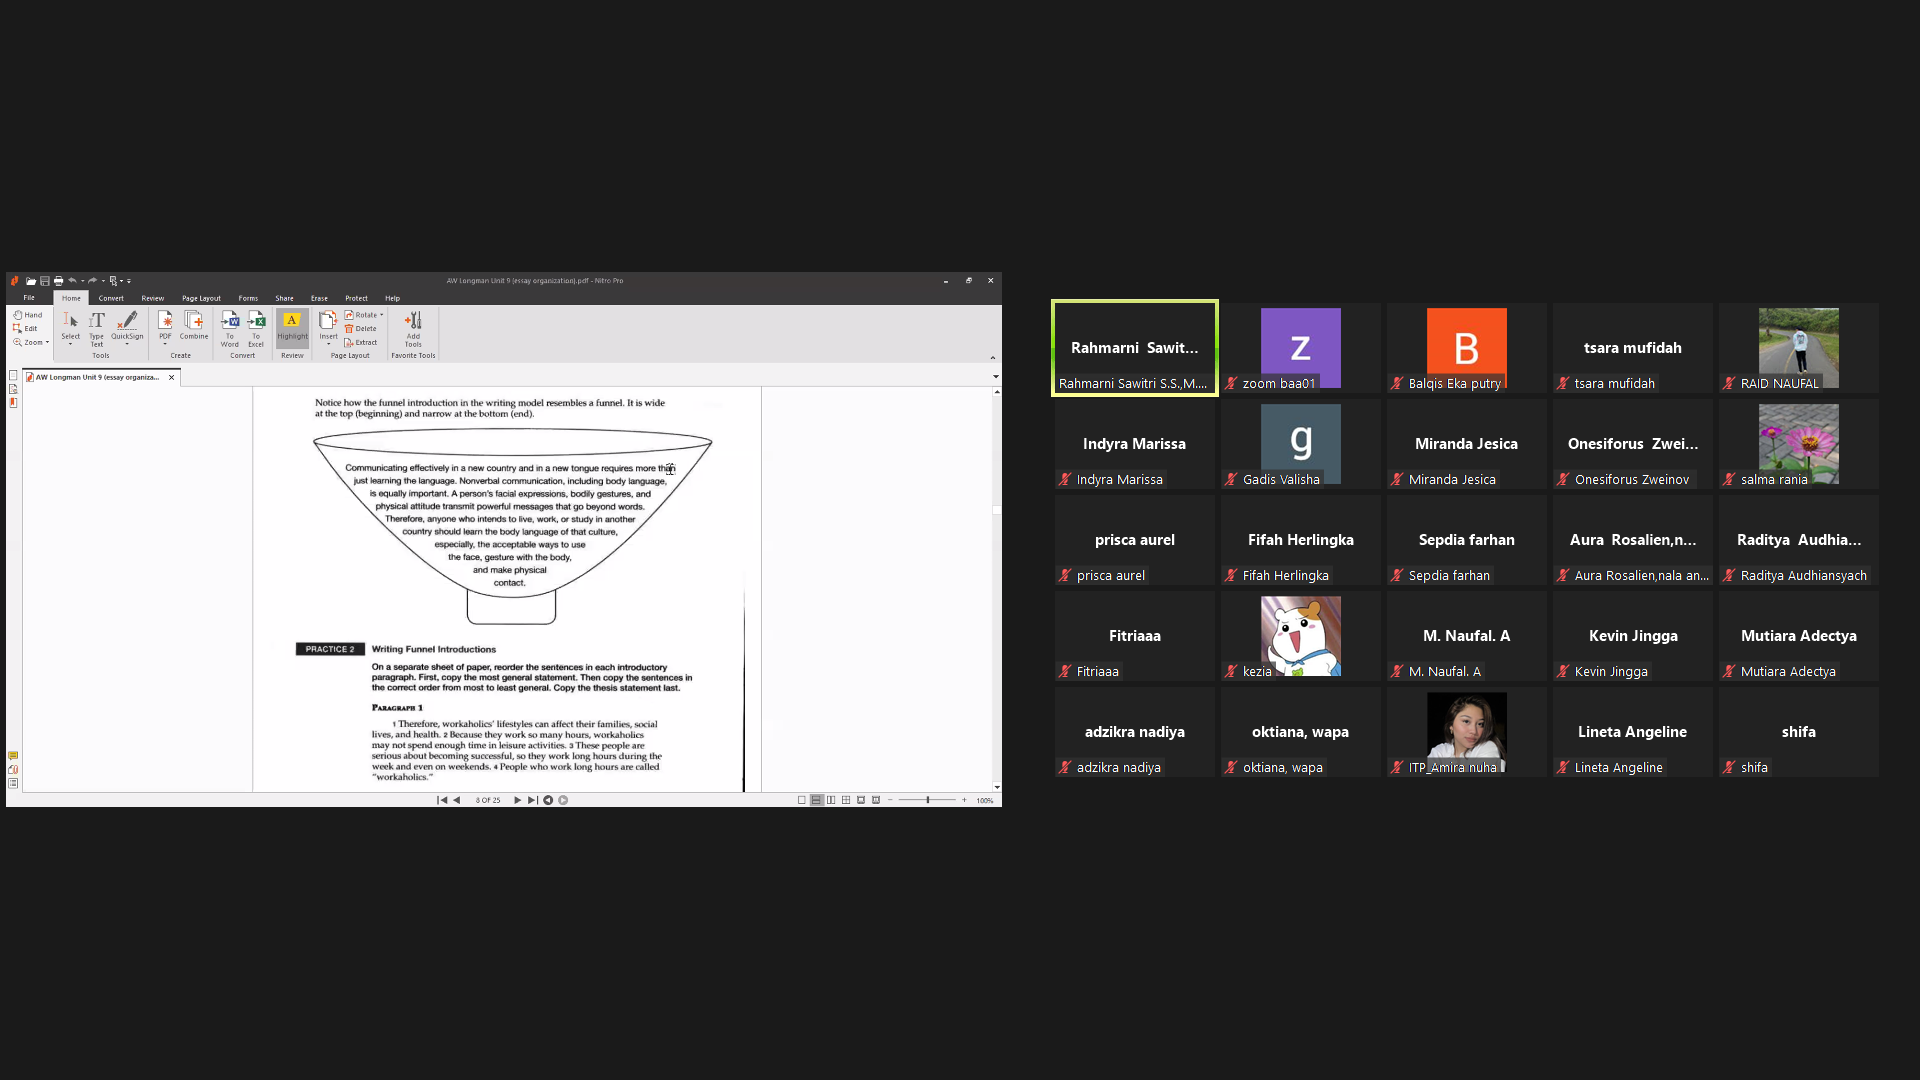This screenshot has width=1920, height=1080.
Task: Switch to the Review ribbon tab
Action: [153, 298]
